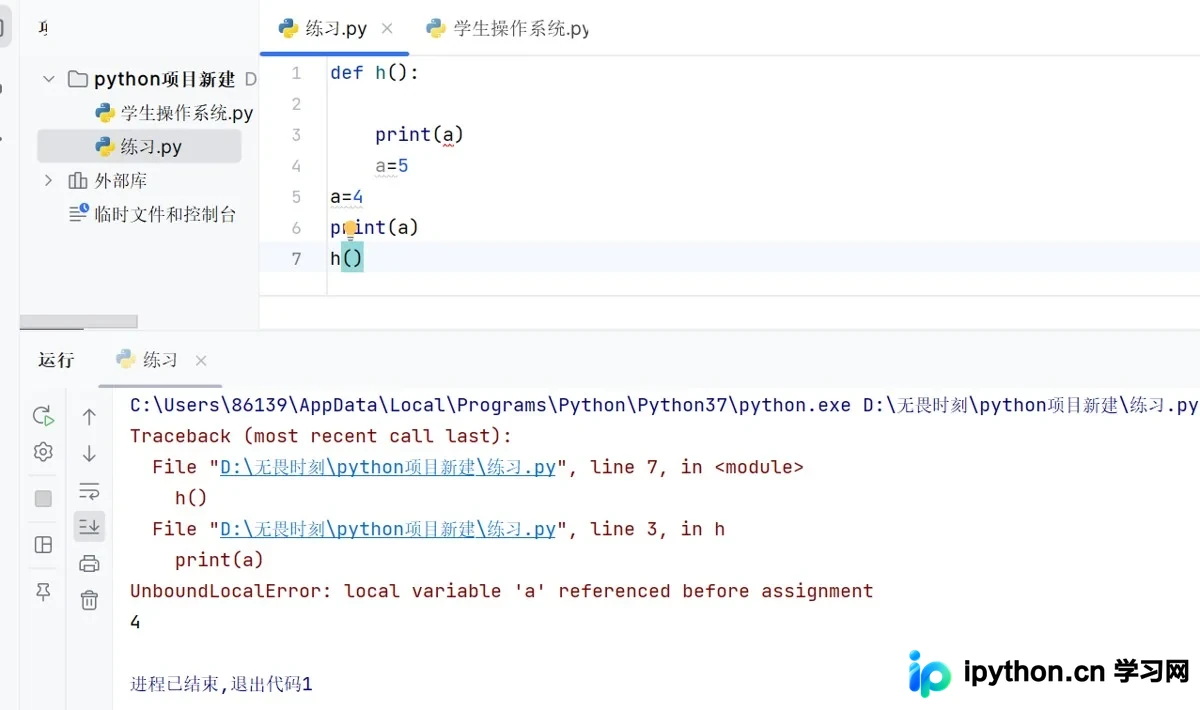Click the 'h()' call on line 7
This screenshot has width=1200, height=710.
(x=347, y=259)
